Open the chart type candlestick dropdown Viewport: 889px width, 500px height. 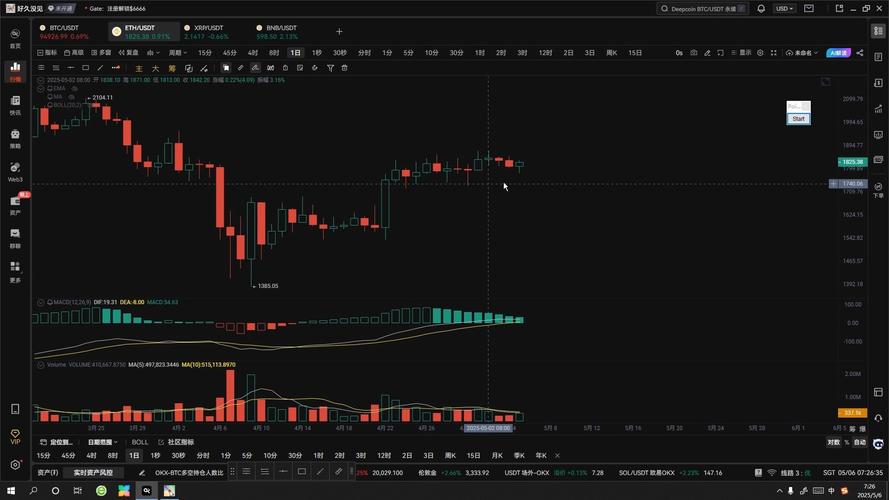(153, 53)
